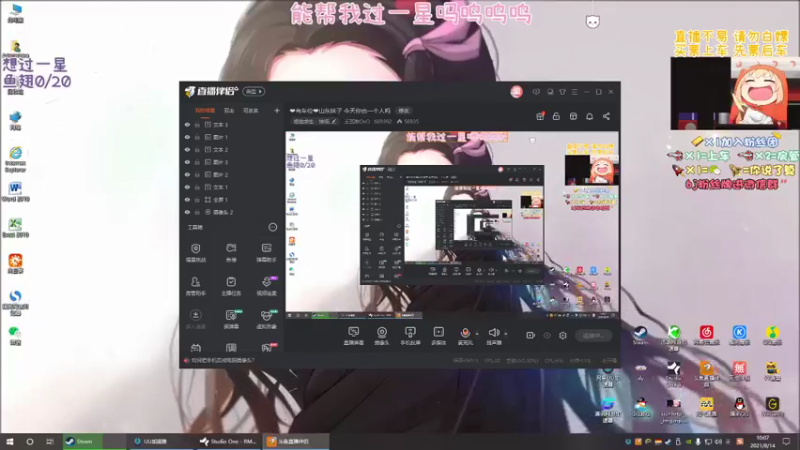Image resolution: width=800 pixels, height=450 pixels.
Task: Hide the 文本 2 layer via eye icon
Action: pos(187,150)
